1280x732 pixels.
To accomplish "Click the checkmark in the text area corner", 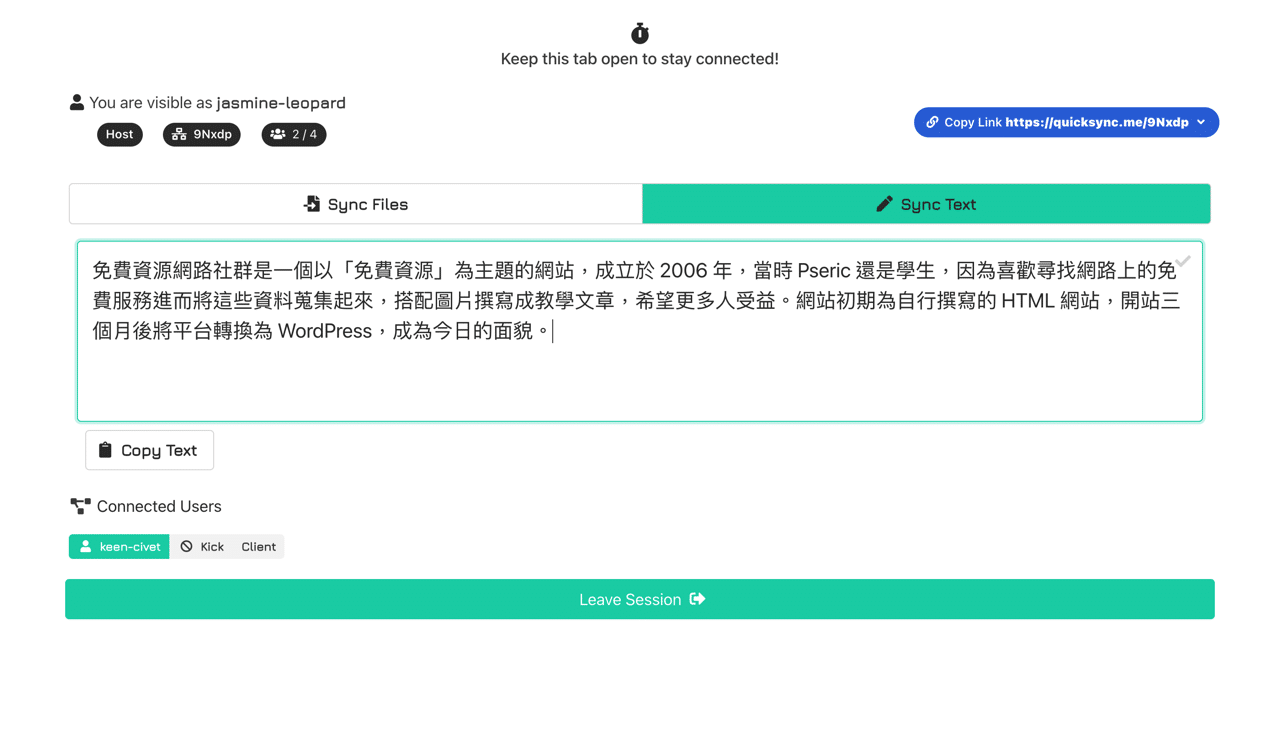I will [1183, 260].
